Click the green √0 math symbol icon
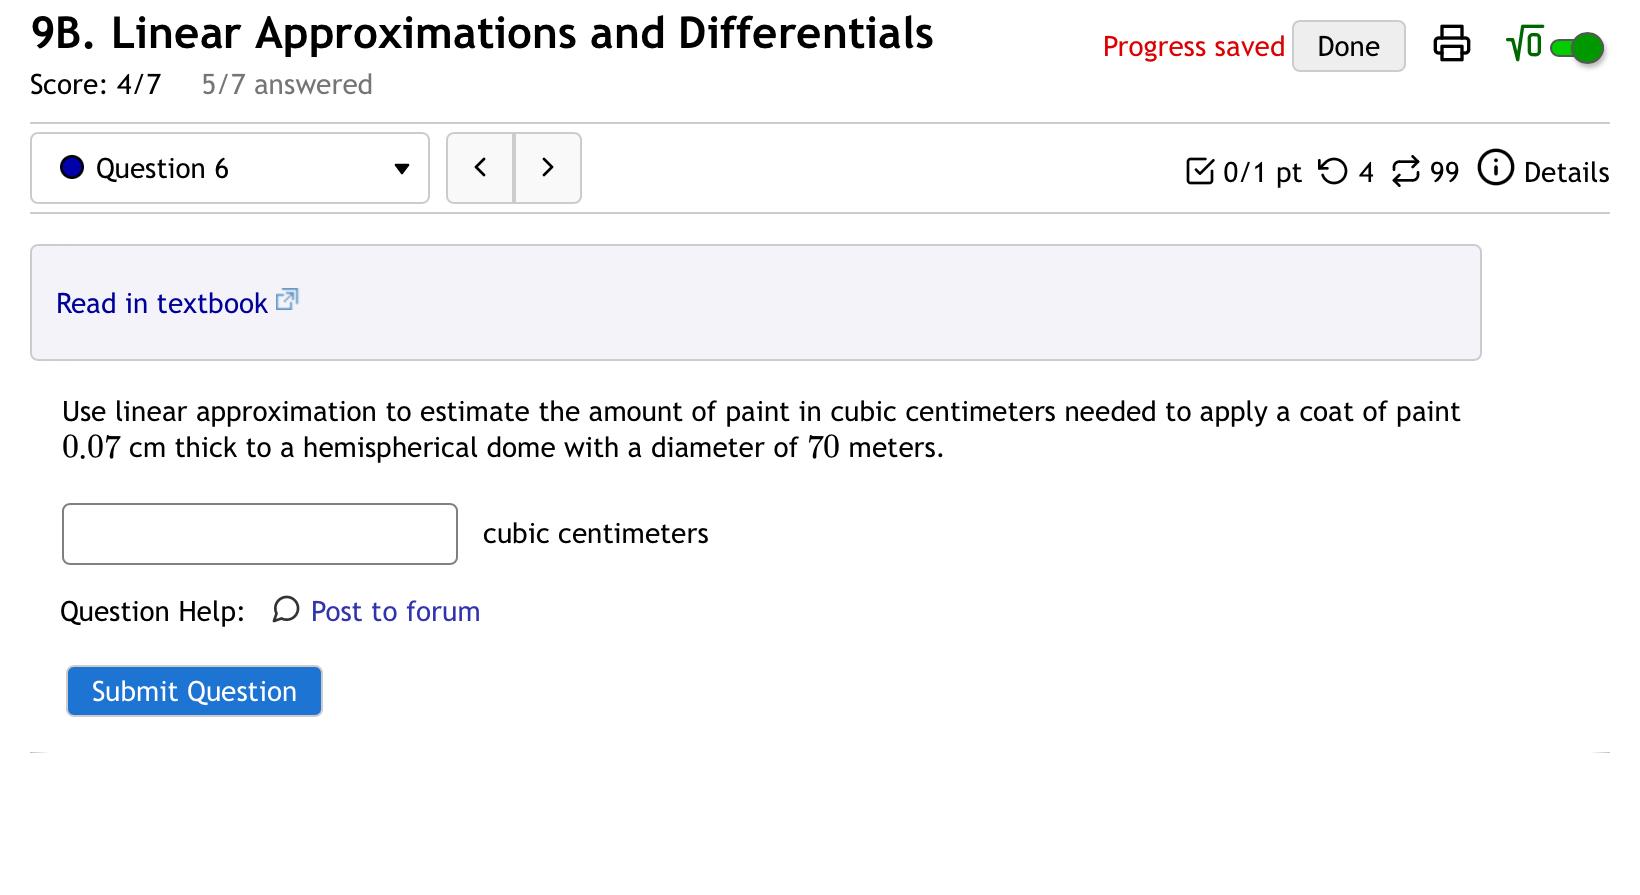1640x895 pixels. click(x=1524, y=44)
